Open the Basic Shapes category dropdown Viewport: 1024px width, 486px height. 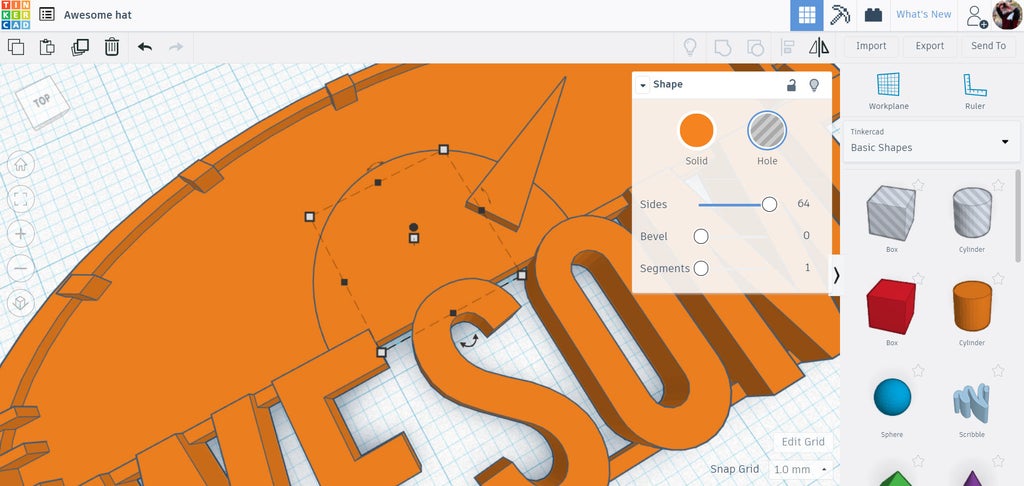[x=930, y=141]
